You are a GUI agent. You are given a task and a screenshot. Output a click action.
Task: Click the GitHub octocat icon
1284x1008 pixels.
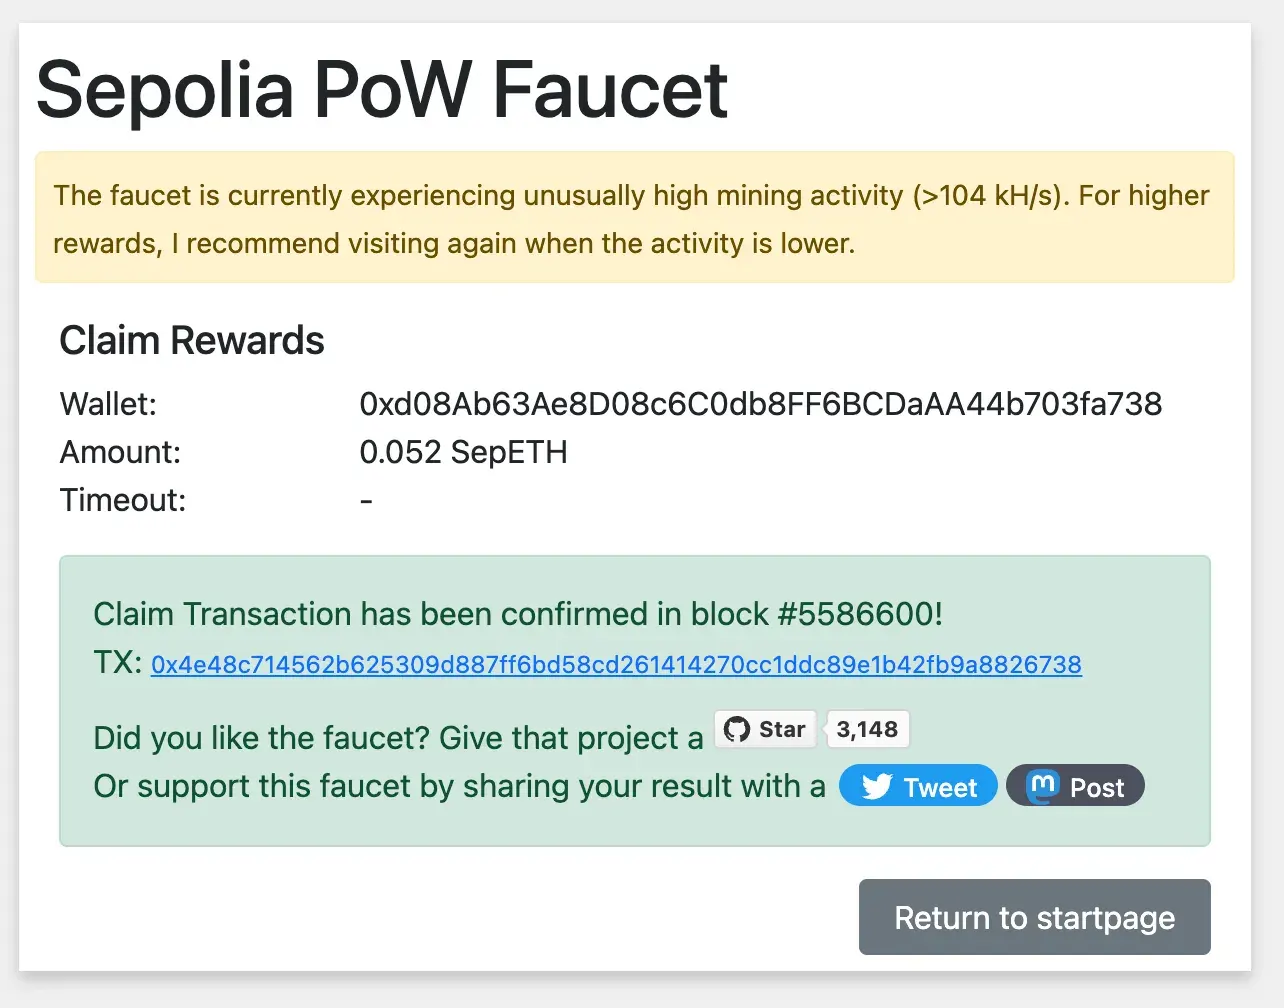737,729
